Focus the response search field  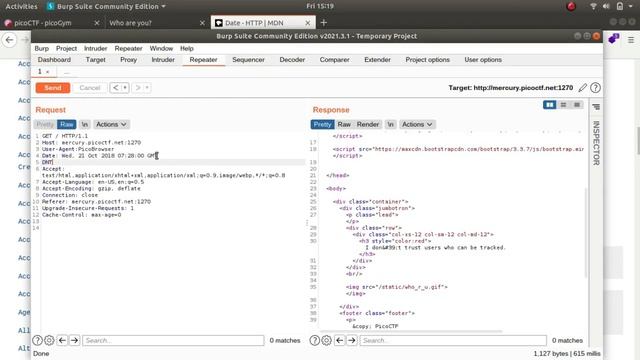click(453, 340)
